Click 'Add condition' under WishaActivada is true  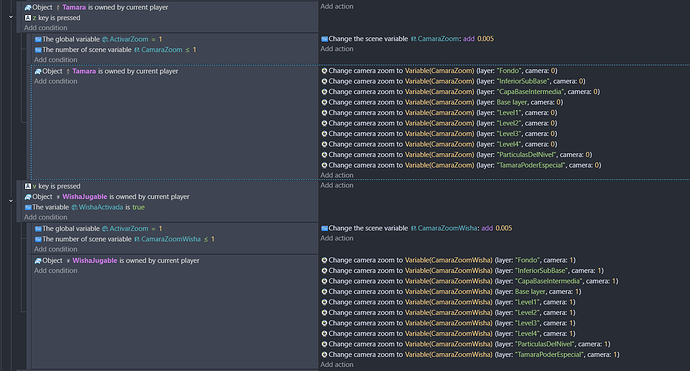[x=46, y=217]
